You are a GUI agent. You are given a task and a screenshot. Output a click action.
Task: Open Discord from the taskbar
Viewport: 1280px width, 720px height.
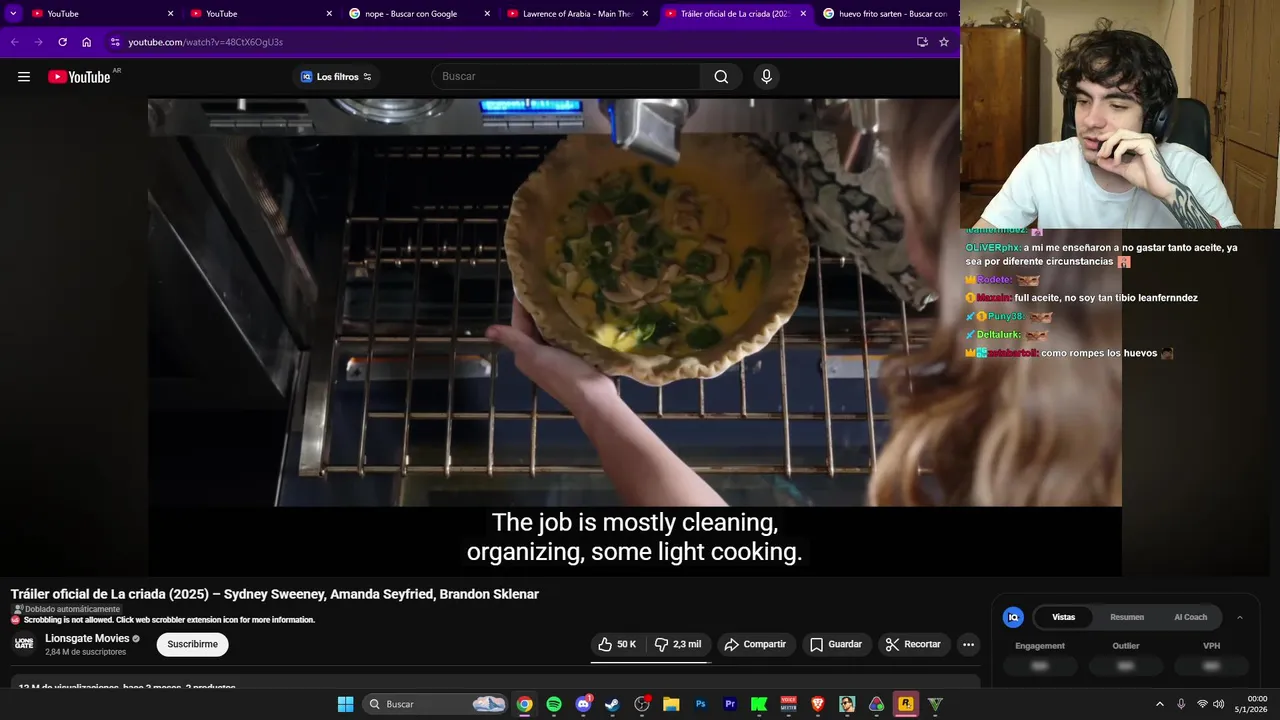tap(583, 704)
